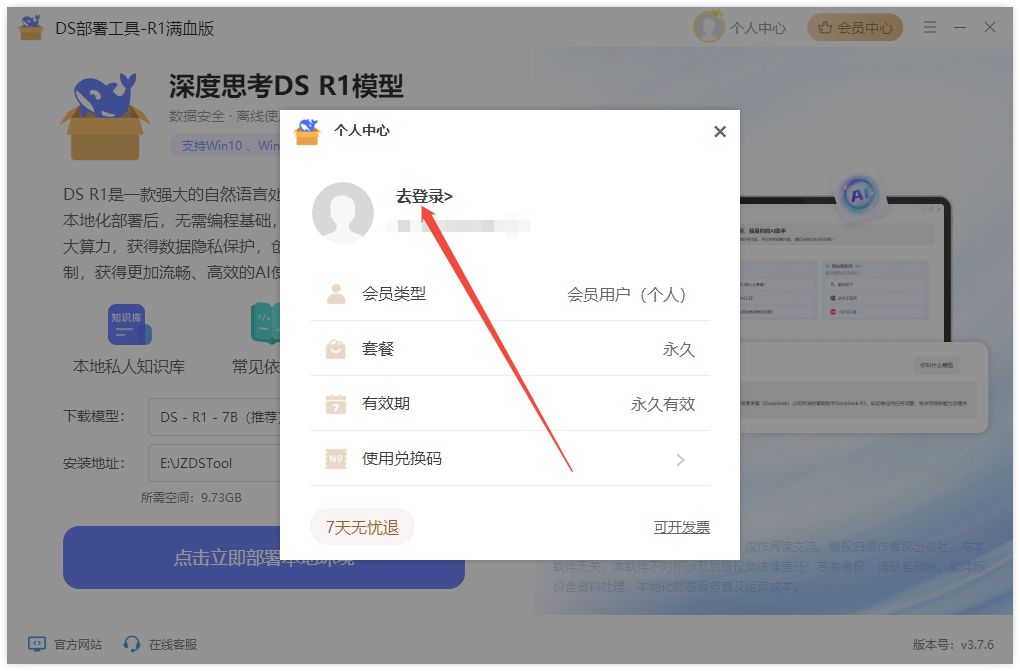
Task: Click the 去登录> login link
Action: tap(424, 196)
